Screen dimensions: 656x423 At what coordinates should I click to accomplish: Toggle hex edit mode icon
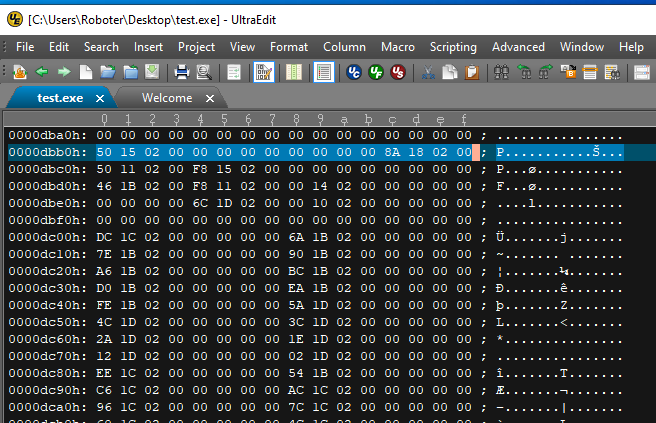click(264, 72)
